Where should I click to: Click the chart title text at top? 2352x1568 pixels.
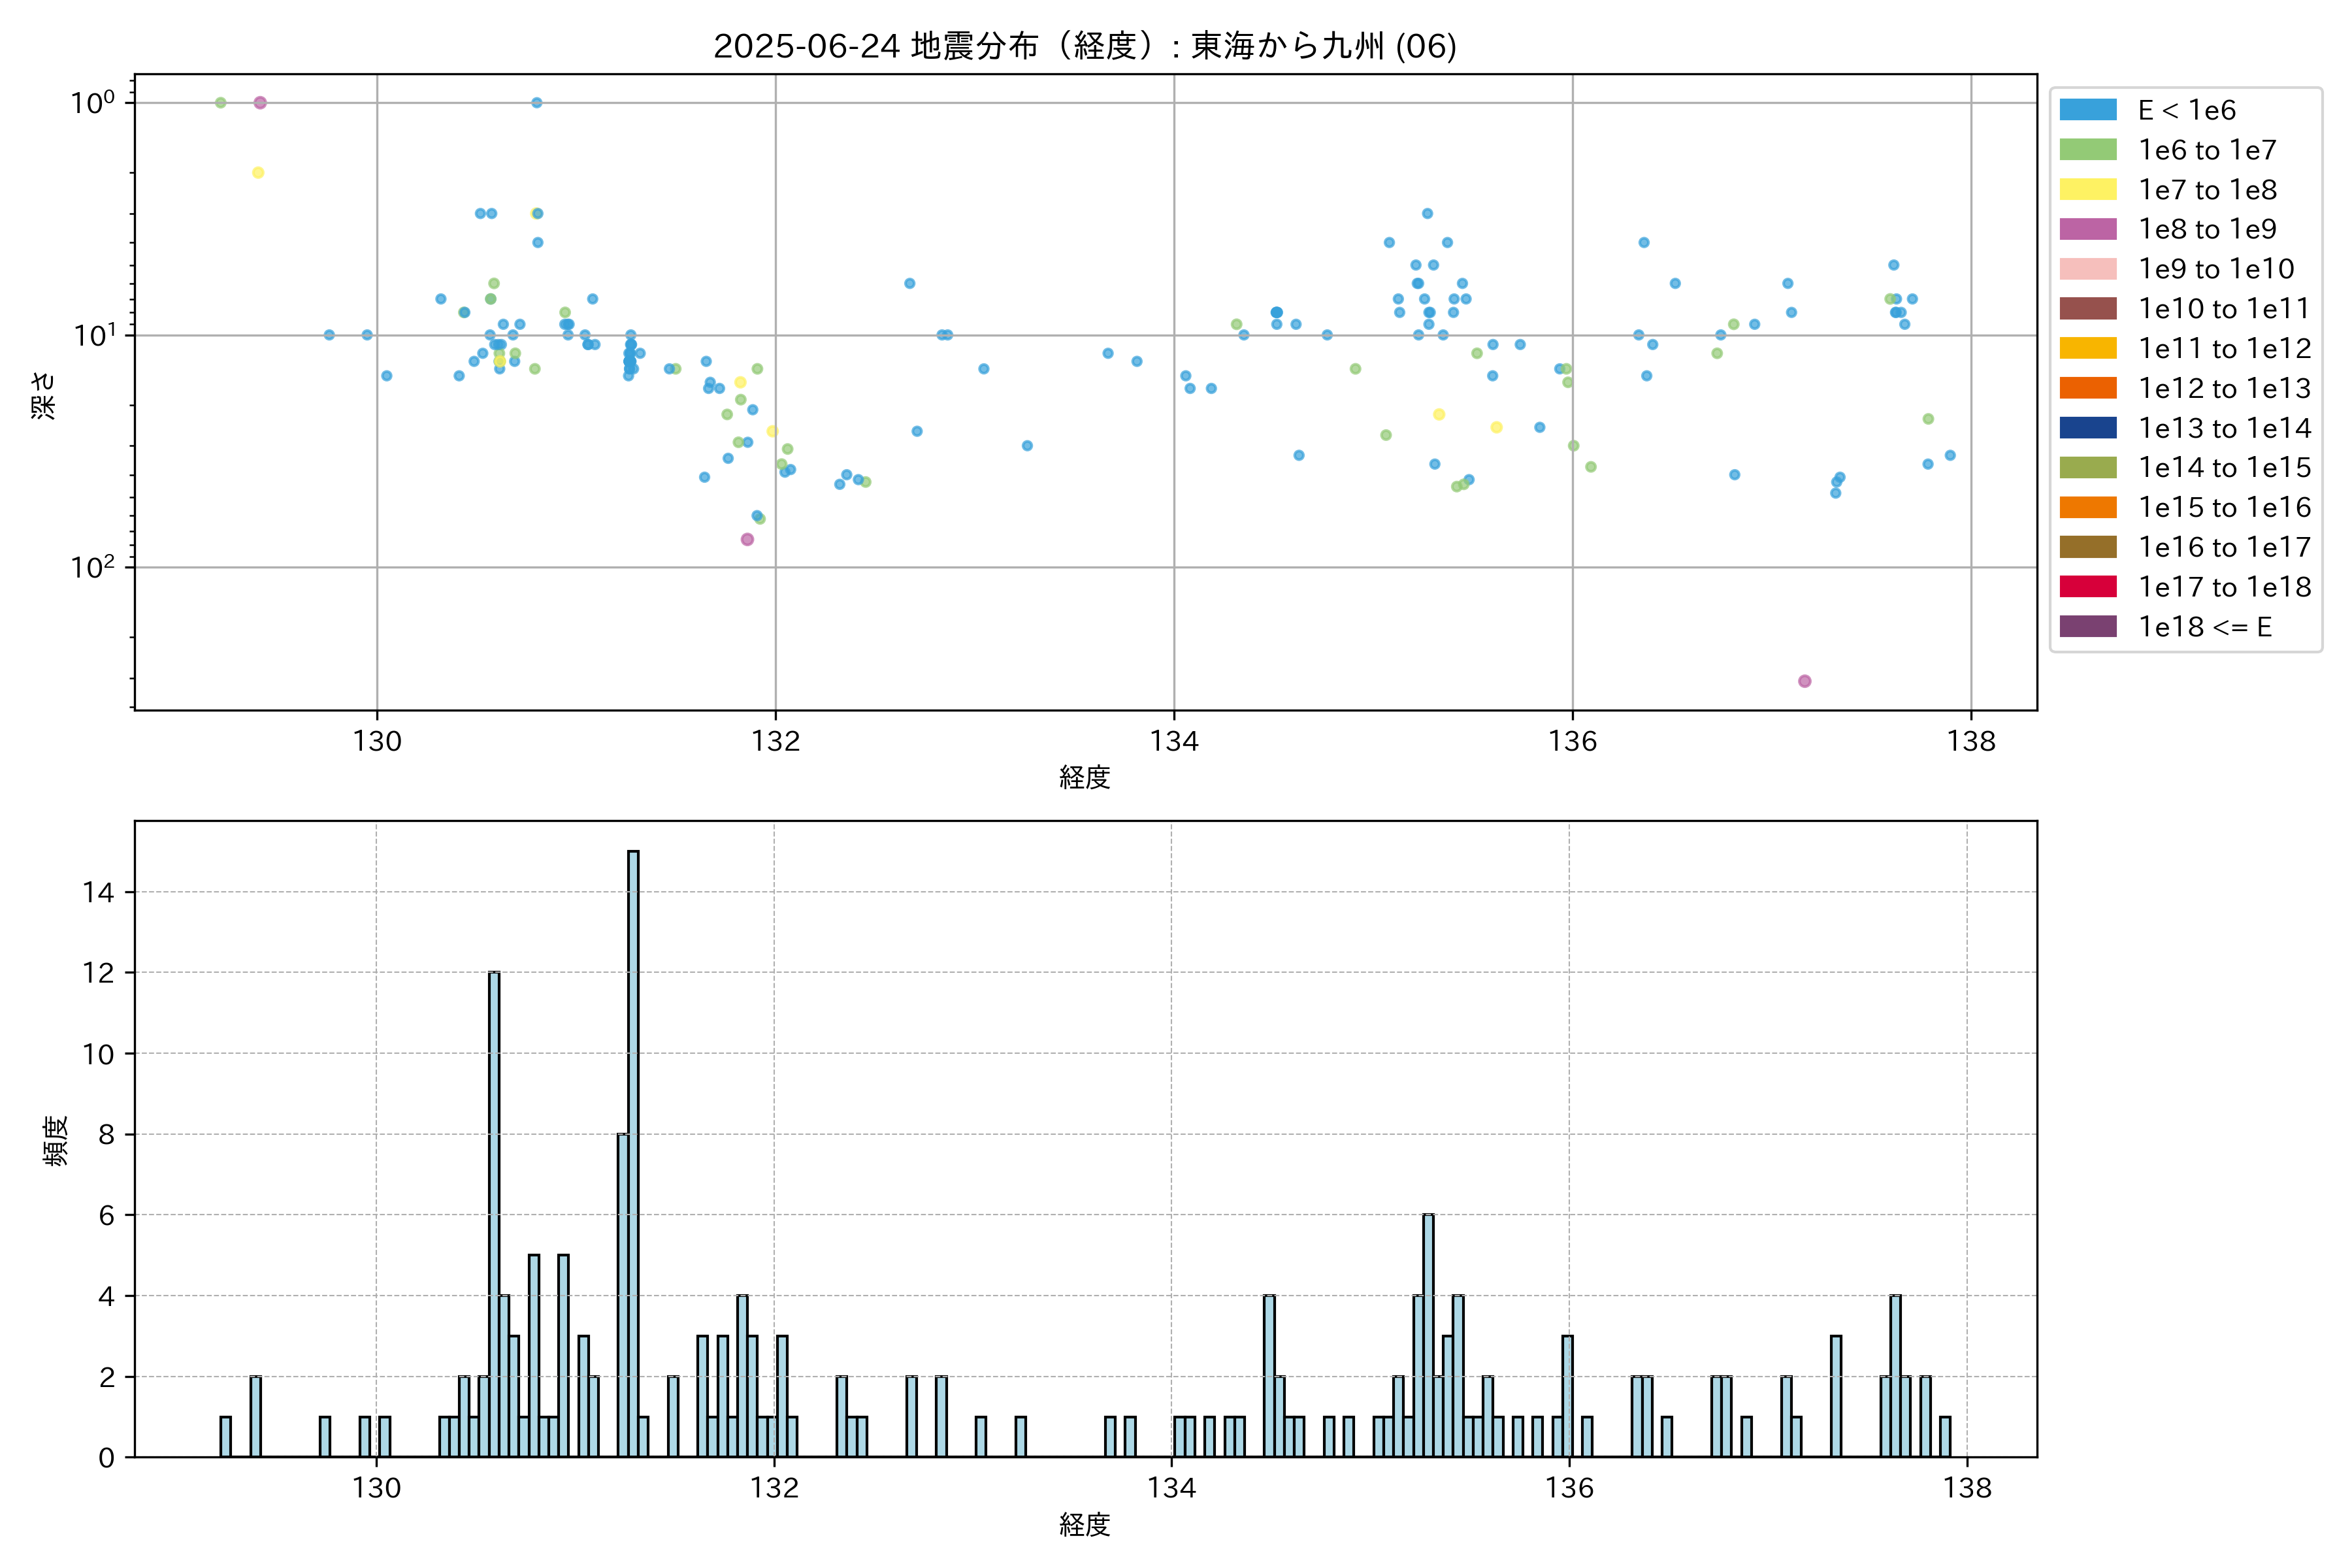click(1084, 46)
